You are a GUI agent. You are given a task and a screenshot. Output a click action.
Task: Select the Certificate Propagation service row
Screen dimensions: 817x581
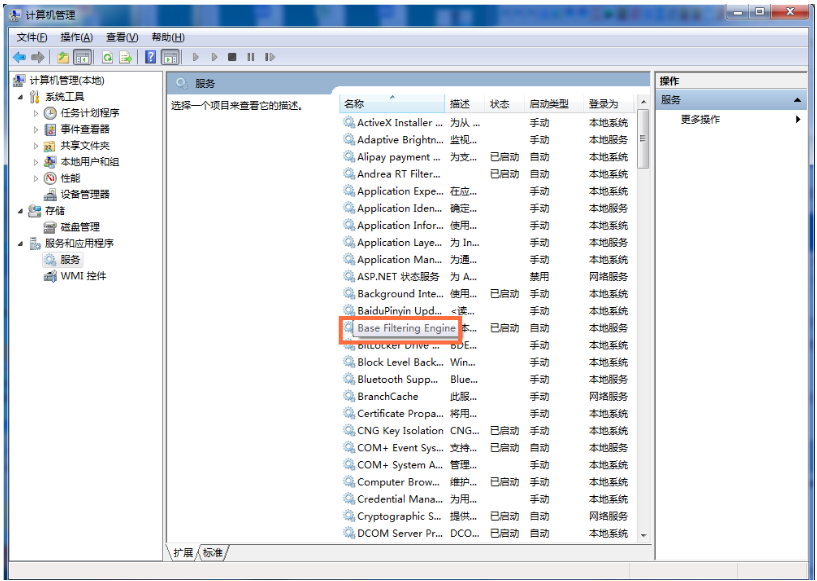coord(487,413)
